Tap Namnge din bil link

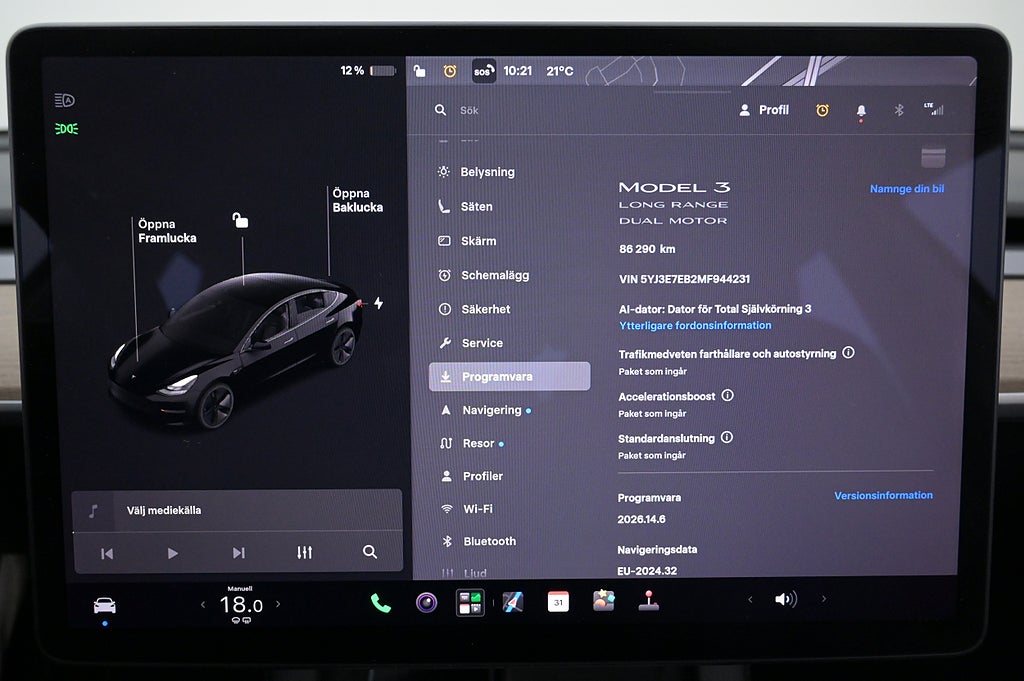pos(907,189)
